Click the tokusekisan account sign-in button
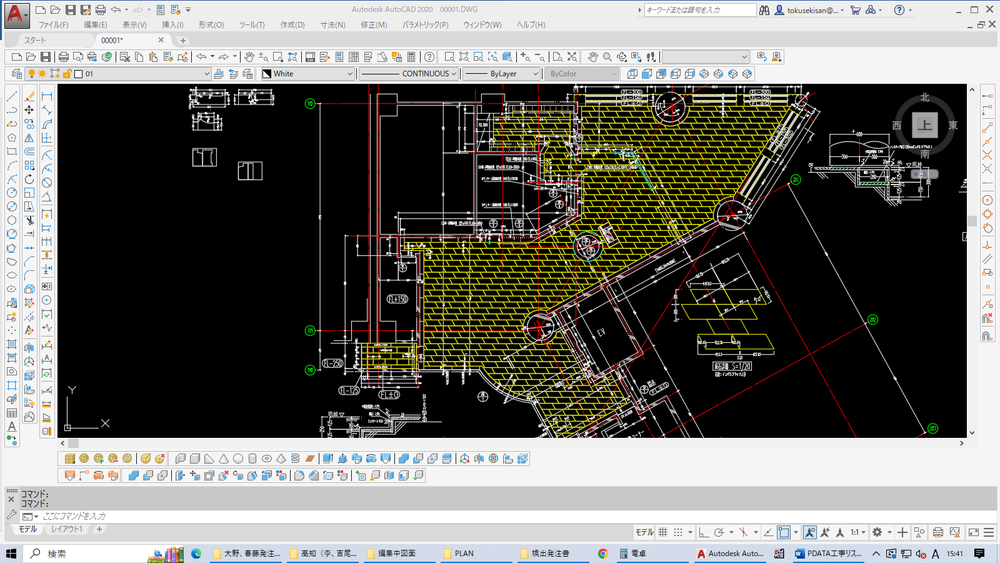 (810, 10)
